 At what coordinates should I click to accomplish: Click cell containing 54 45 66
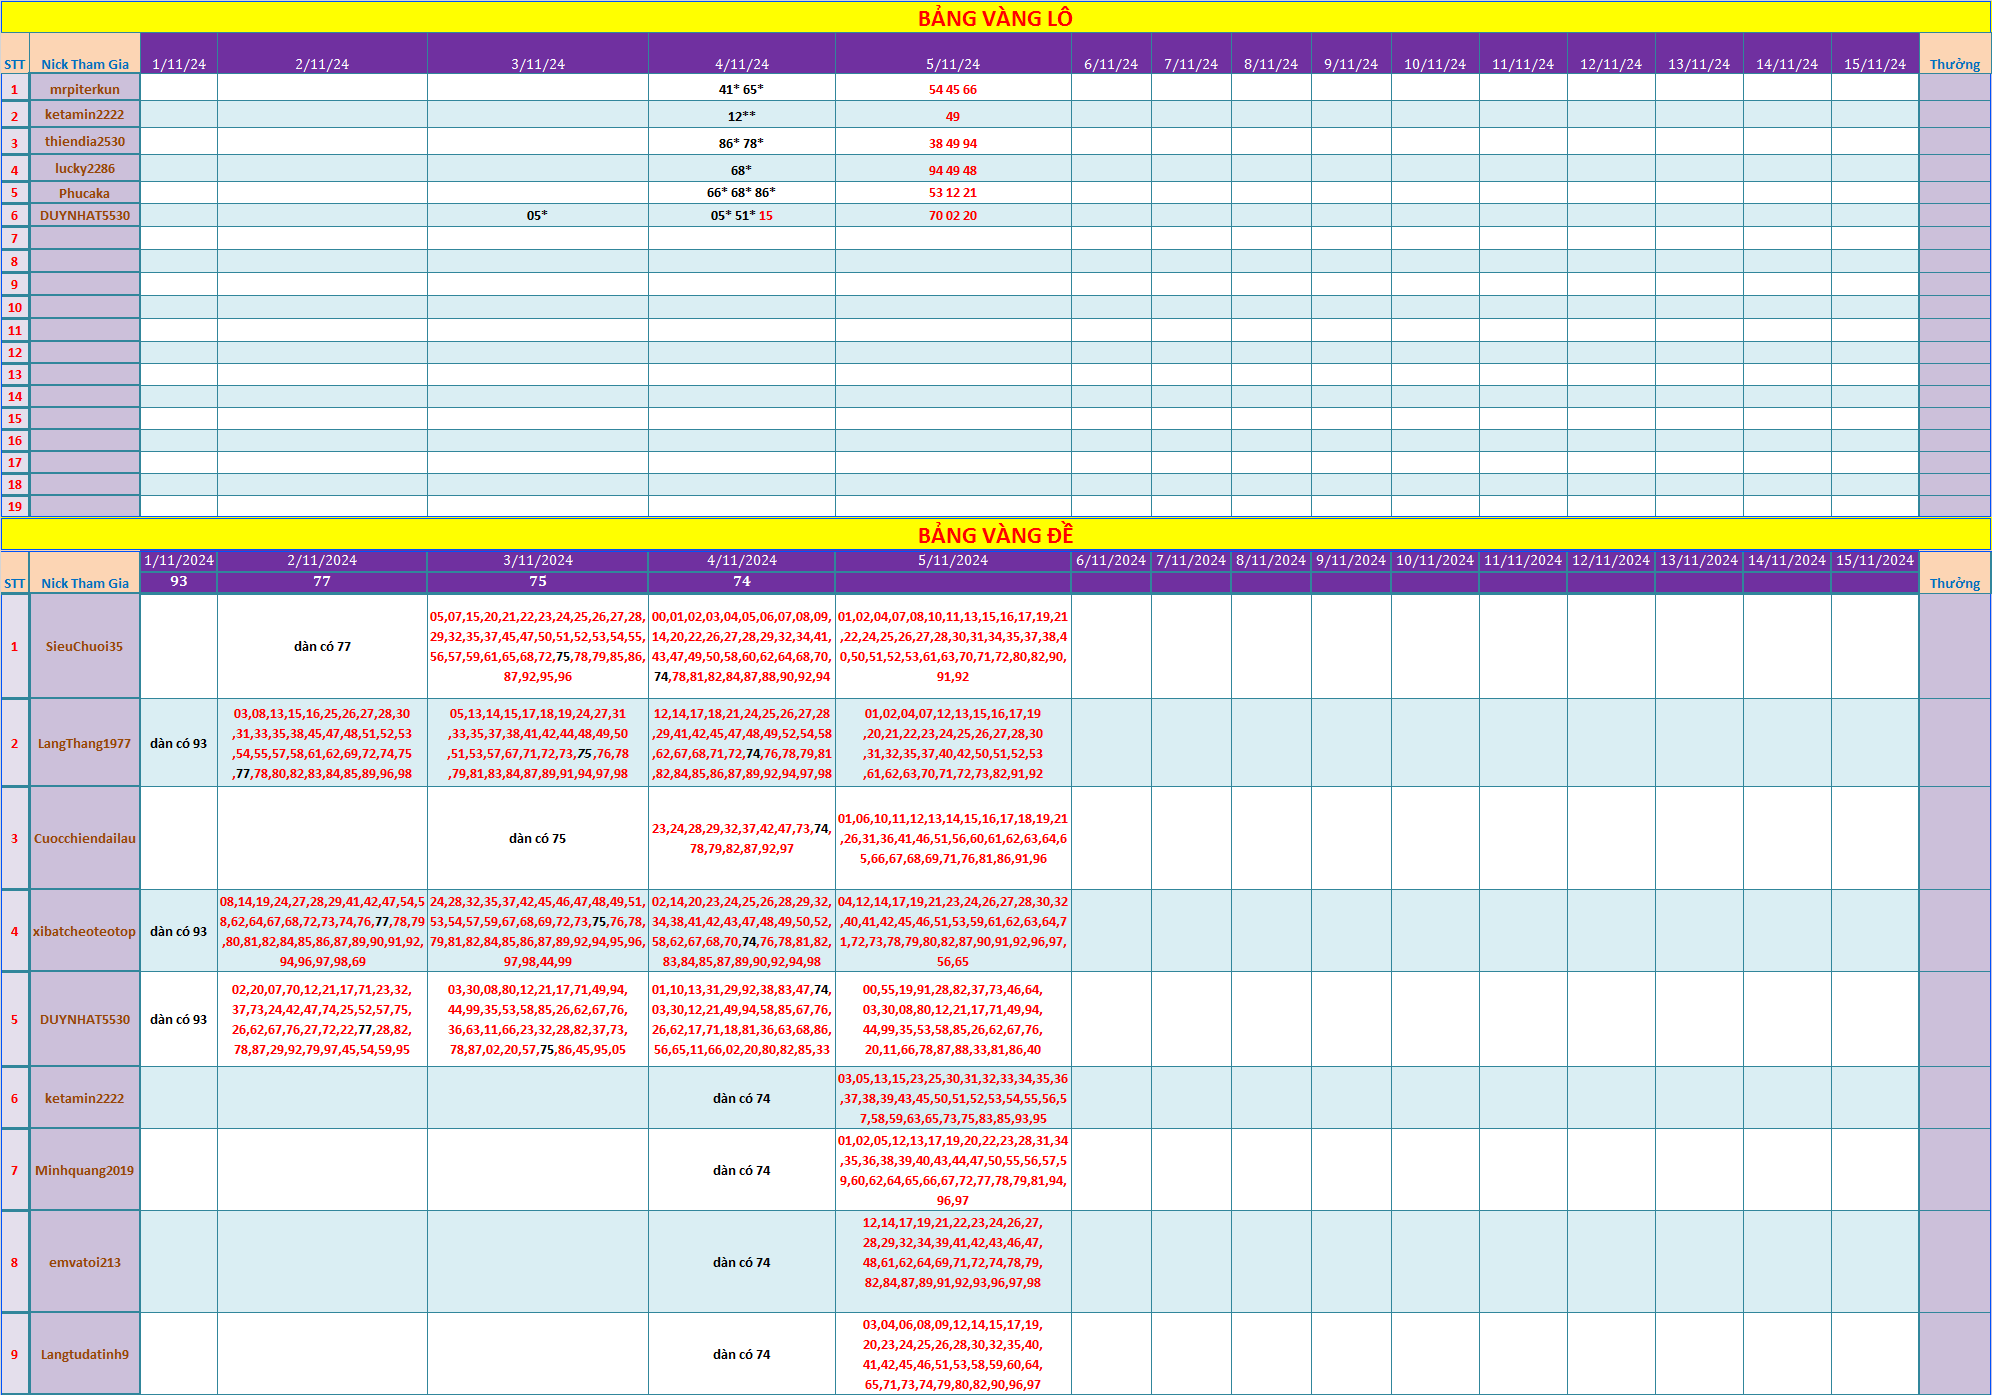point(952,90)
